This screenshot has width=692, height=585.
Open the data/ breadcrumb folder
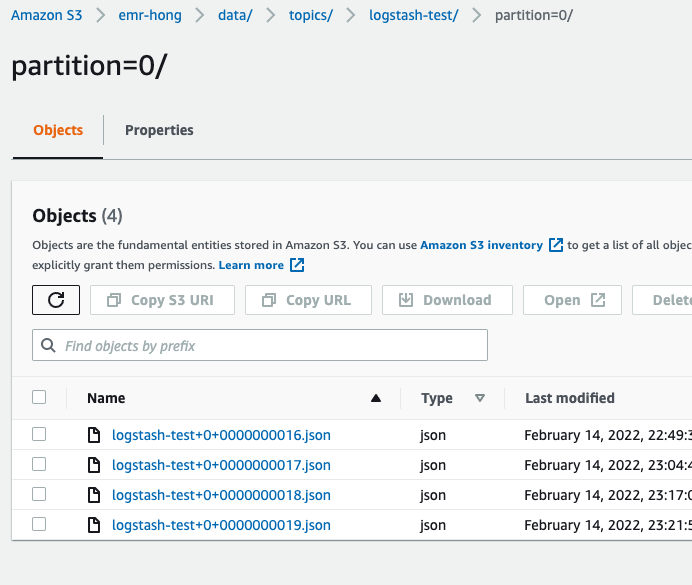[x=235, y=15]
